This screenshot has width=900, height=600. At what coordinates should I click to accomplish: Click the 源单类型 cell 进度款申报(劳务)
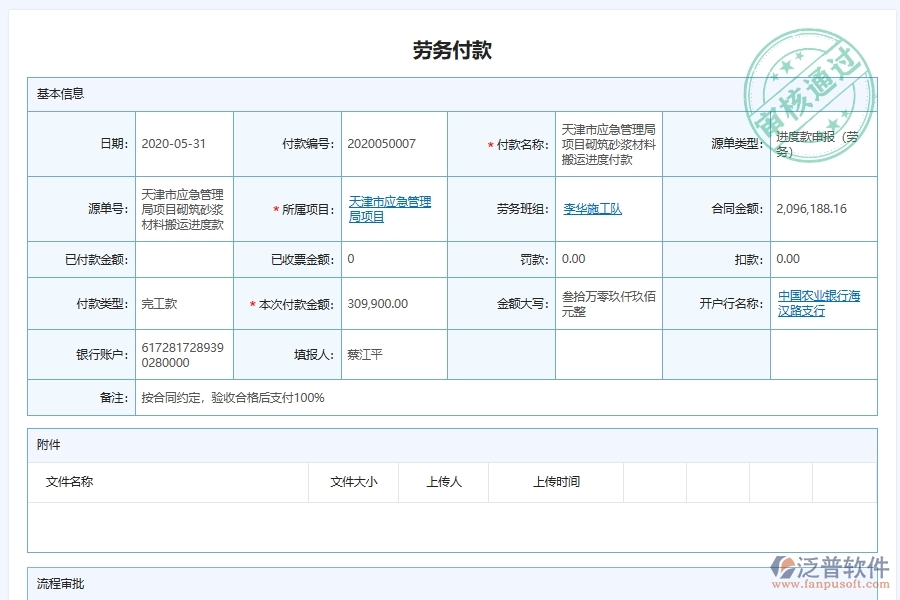[822, 143]
